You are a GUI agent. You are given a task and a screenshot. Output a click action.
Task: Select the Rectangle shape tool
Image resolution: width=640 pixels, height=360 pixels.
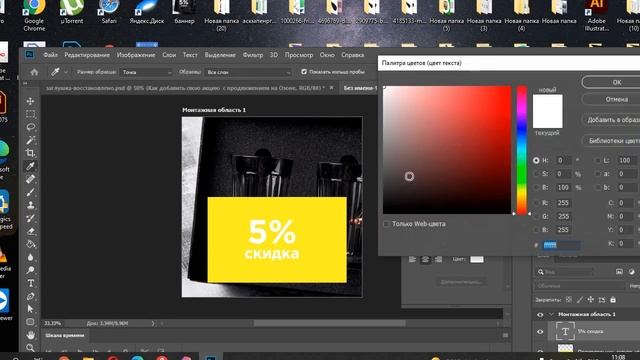click(30, 322)
